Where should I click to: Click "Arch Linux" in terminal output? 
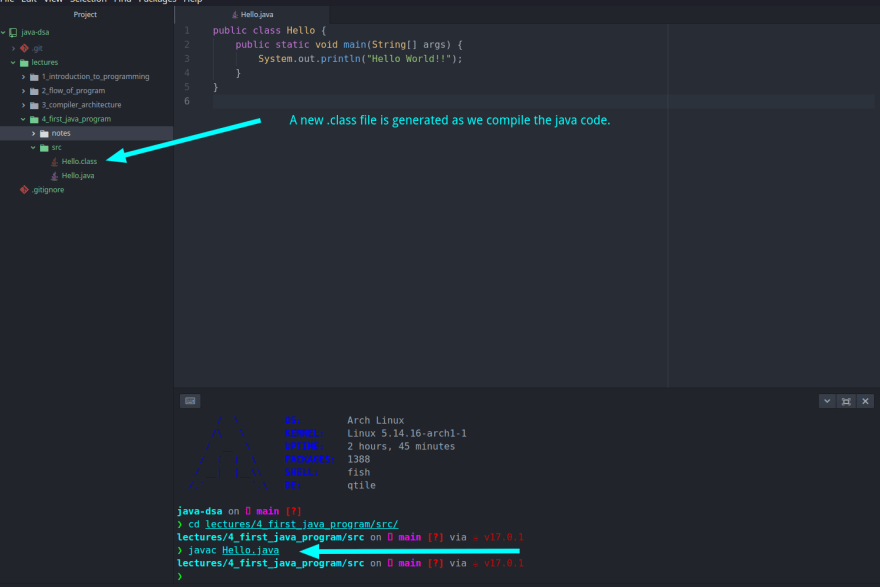coord(375,420)
